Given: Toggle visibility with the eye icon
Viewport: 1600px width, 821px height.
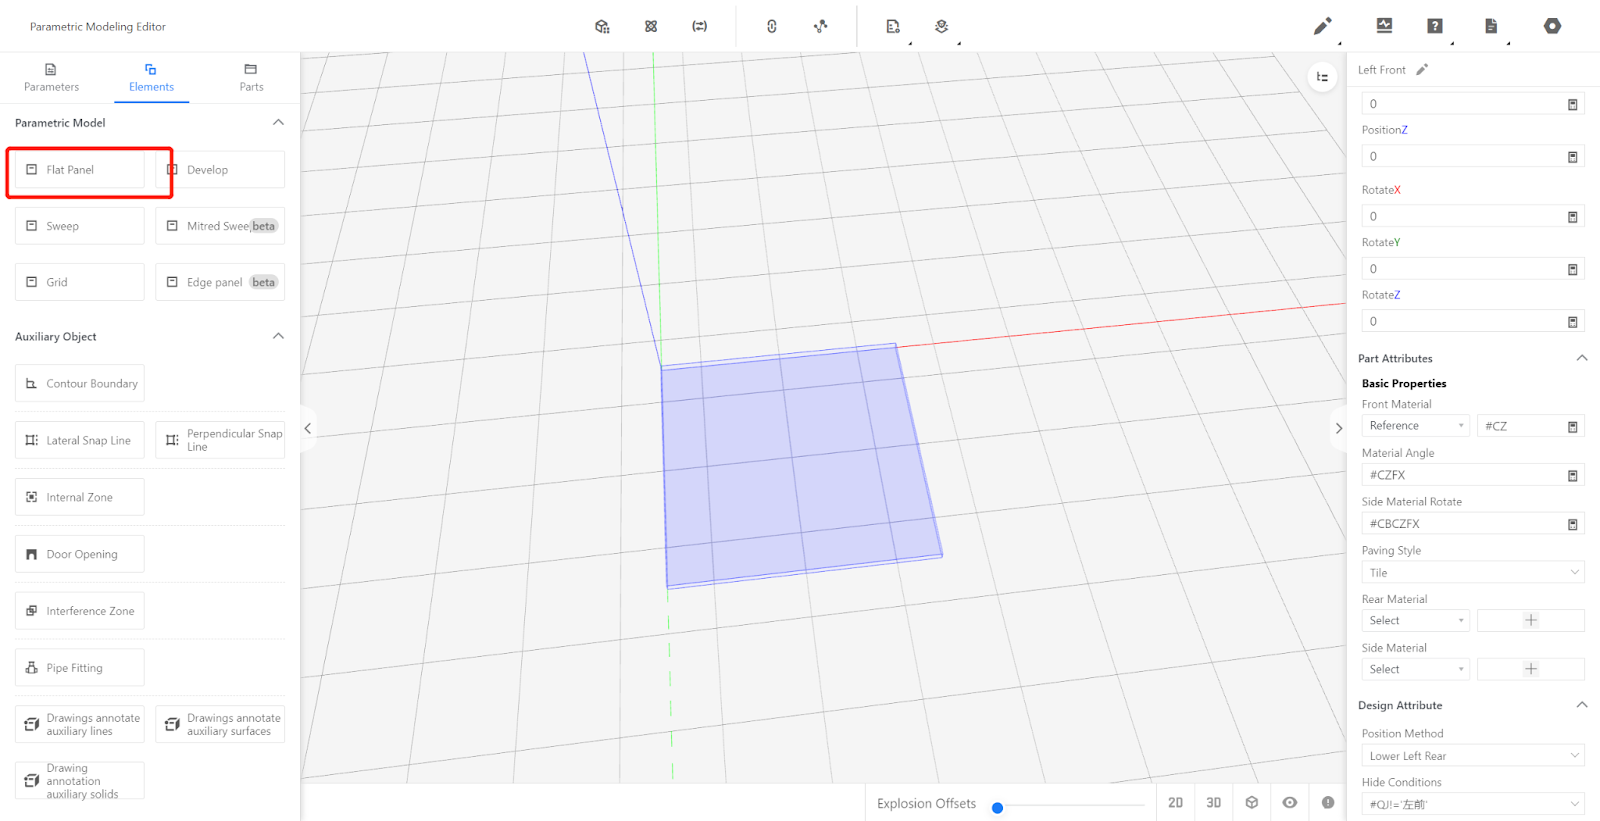Looking at the screenshot, I should click(x=1290, y=802).
